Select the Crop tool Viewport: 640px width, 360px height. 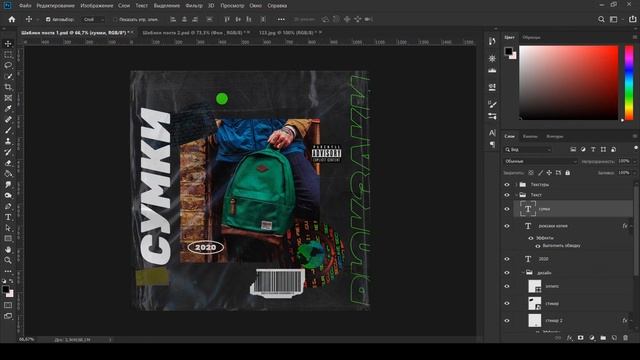pyautogui.click(x=8, y=87)
